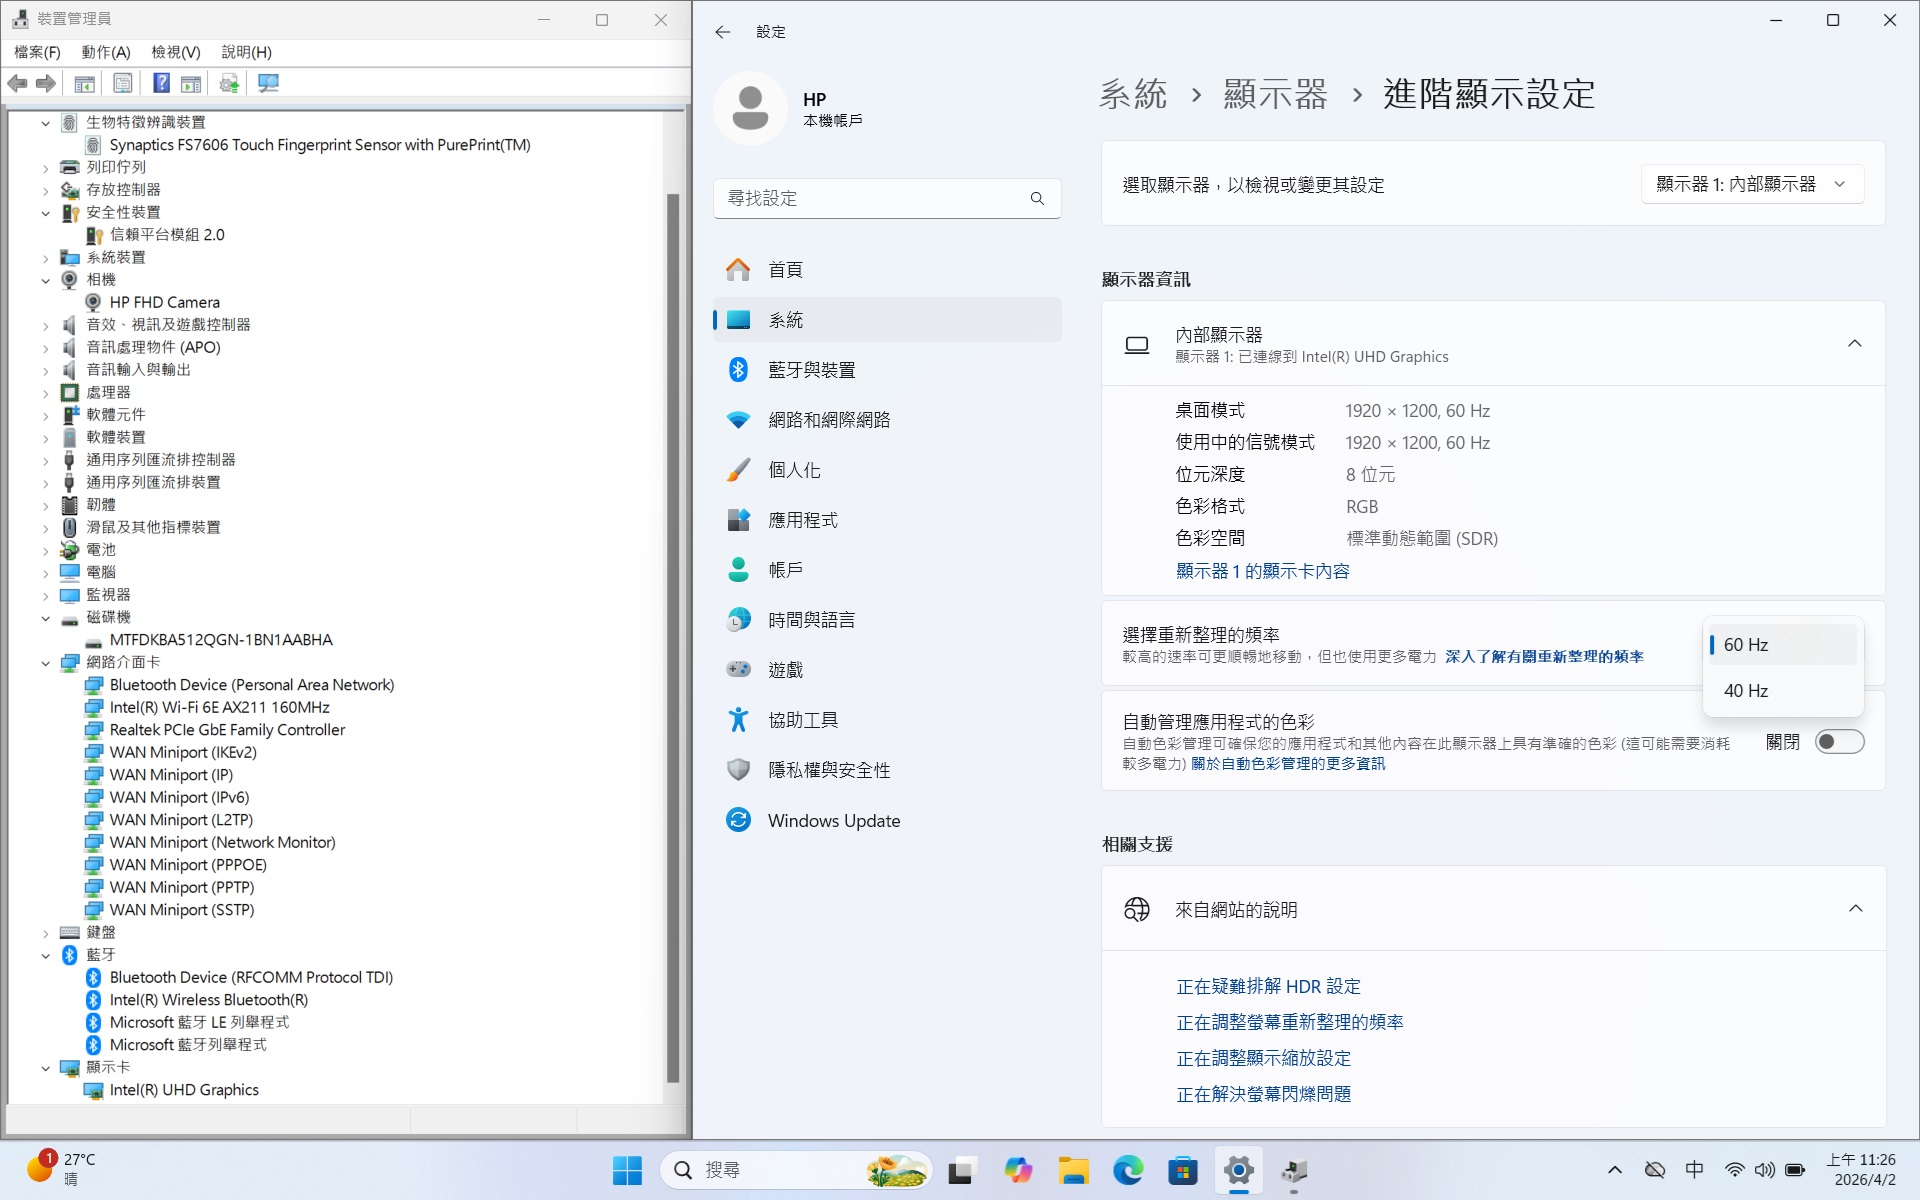Click the back arrow in Settings
This screenshot has height=1200, width=1920.
click(x=723, y=32)
